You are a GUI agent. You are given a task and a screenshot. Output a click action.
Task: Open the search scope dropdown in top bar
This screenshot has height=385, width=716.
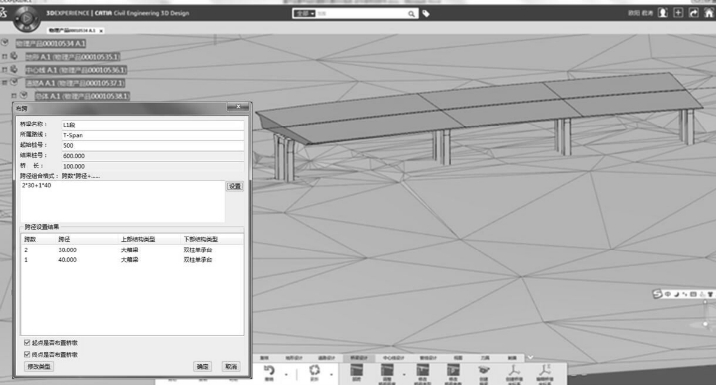coord(305,14)
